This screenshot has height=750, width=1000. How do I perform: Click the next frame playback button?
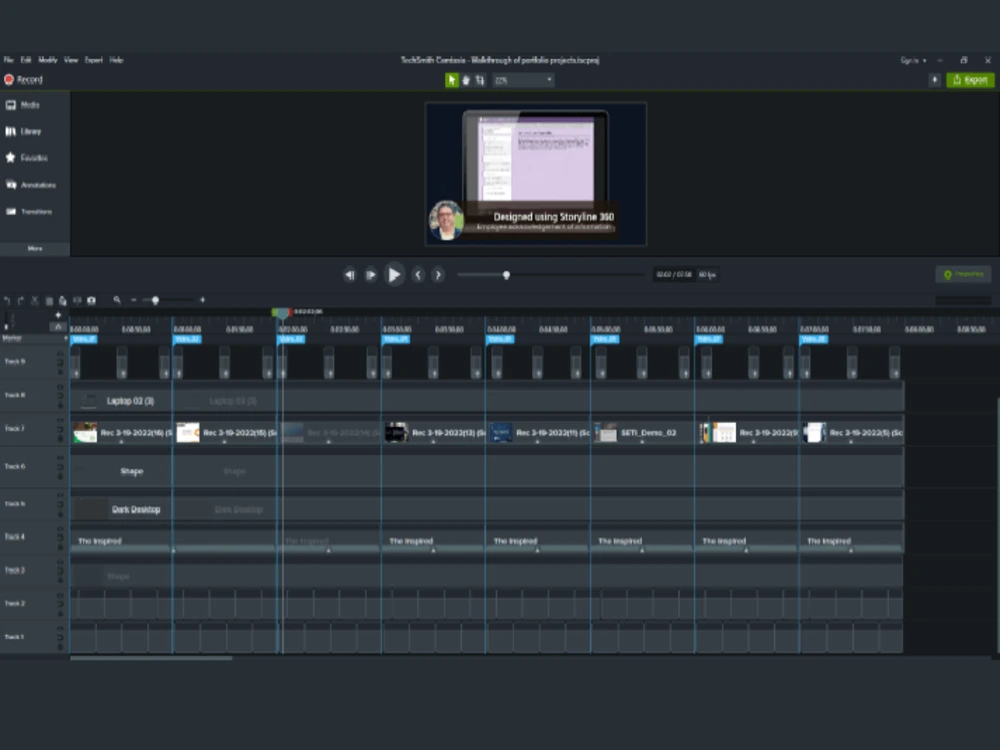[371, 275]
